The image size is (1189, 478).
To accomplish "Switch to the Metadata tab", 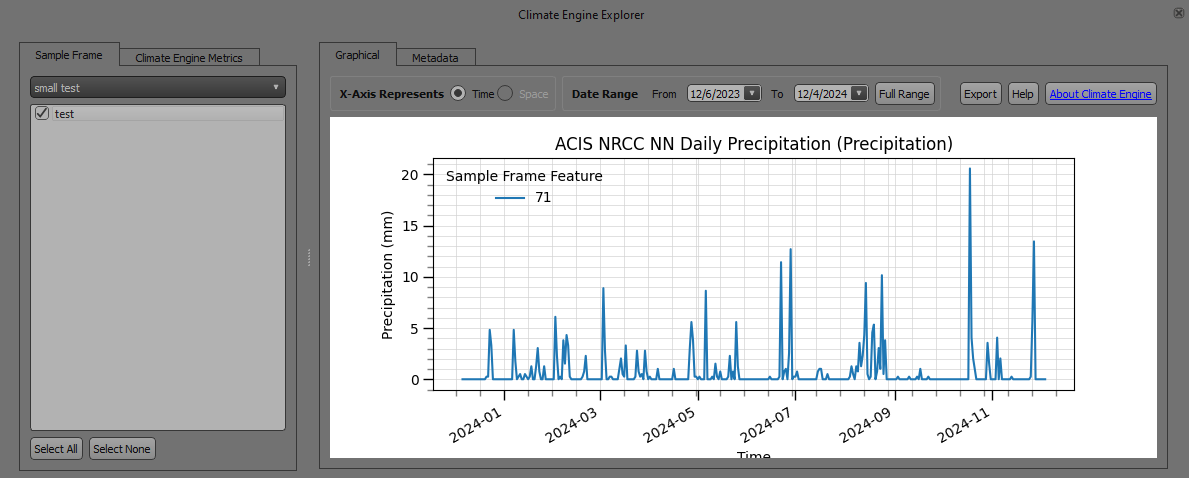I will coord(435,58).
